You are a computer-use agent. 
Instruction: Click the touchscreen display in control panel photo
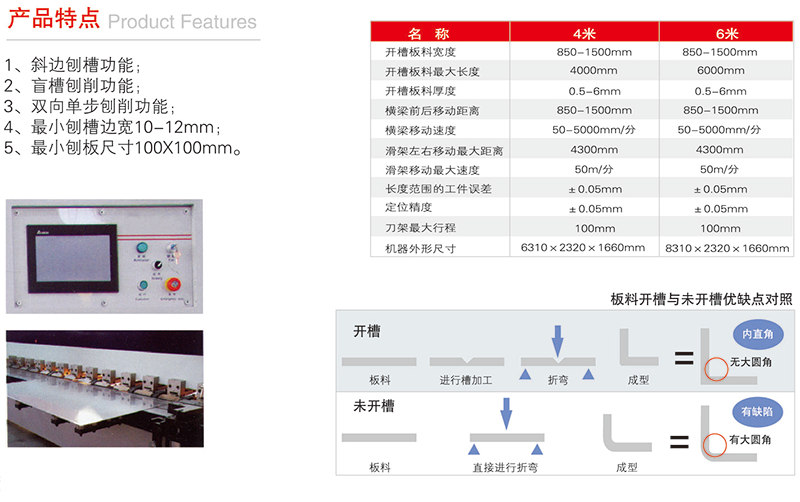[72, 259]
